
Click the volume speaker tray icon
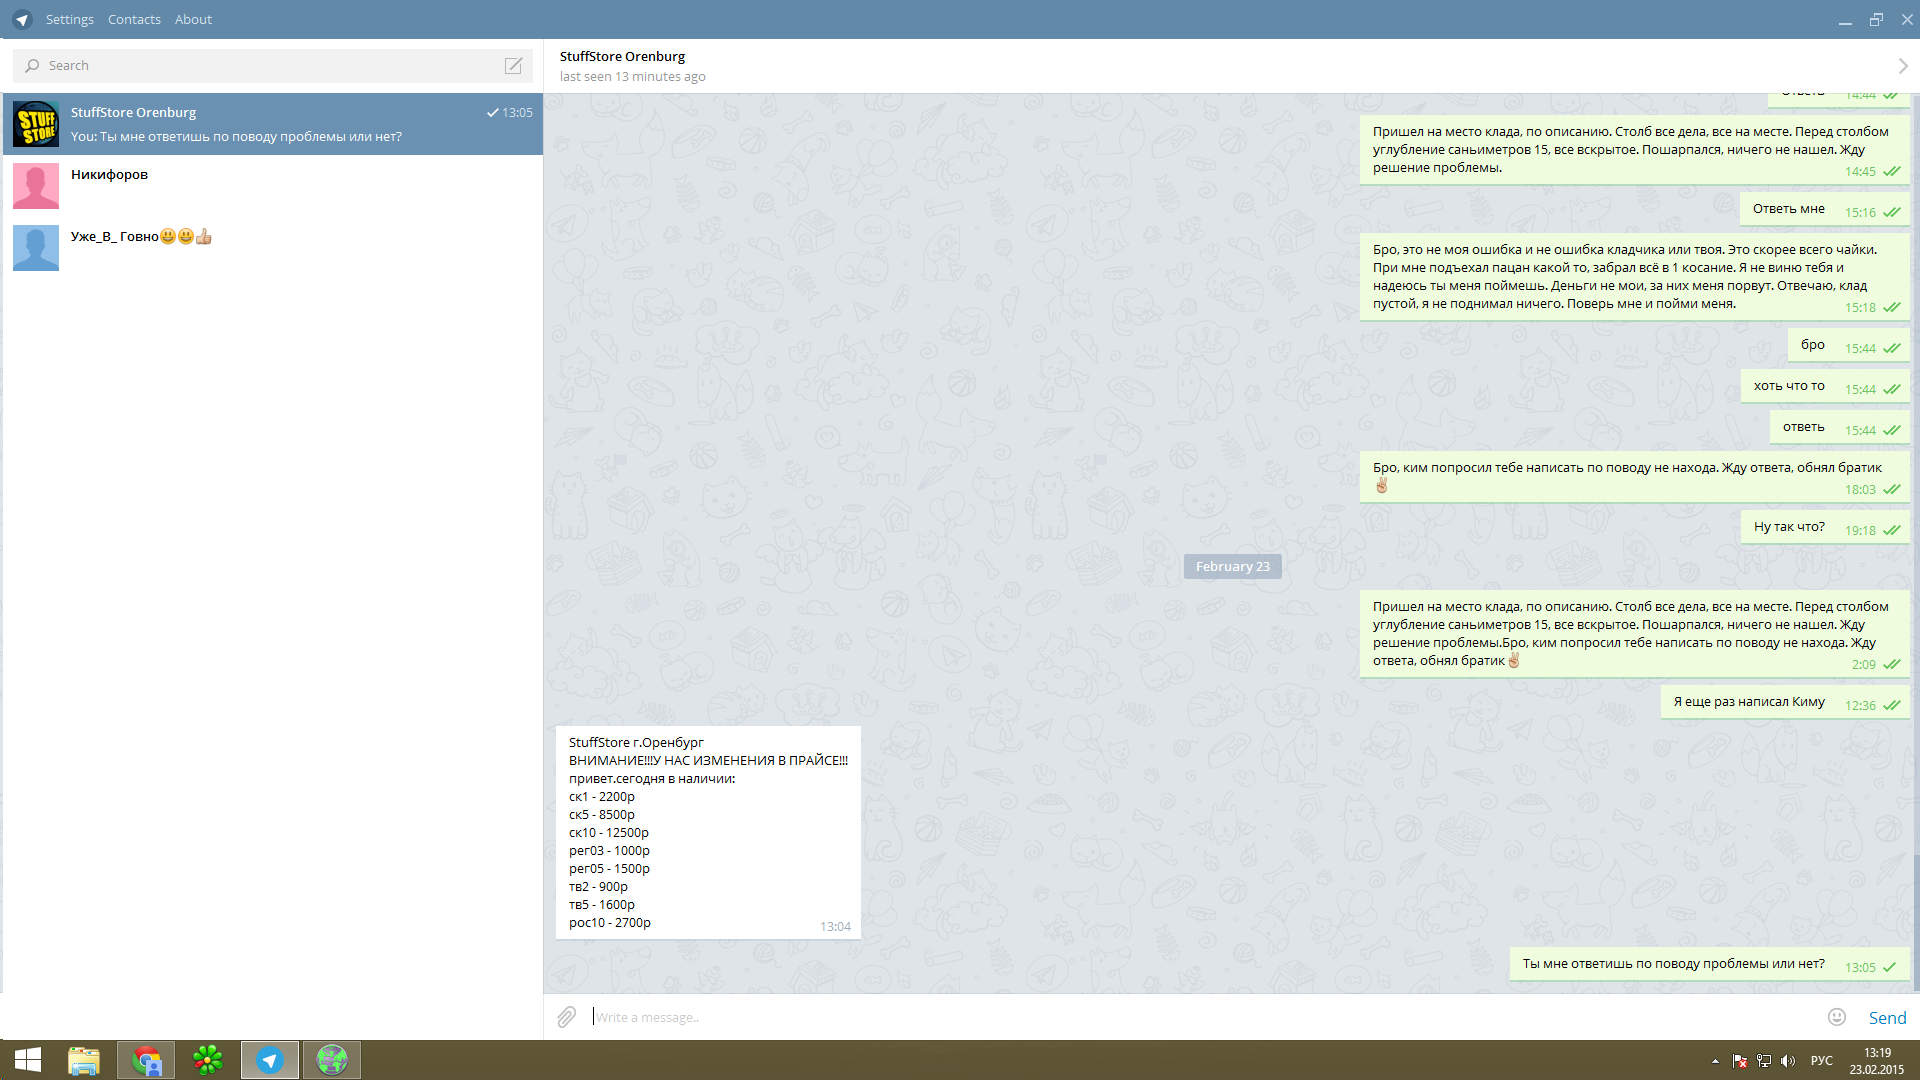point(1788,1061)
